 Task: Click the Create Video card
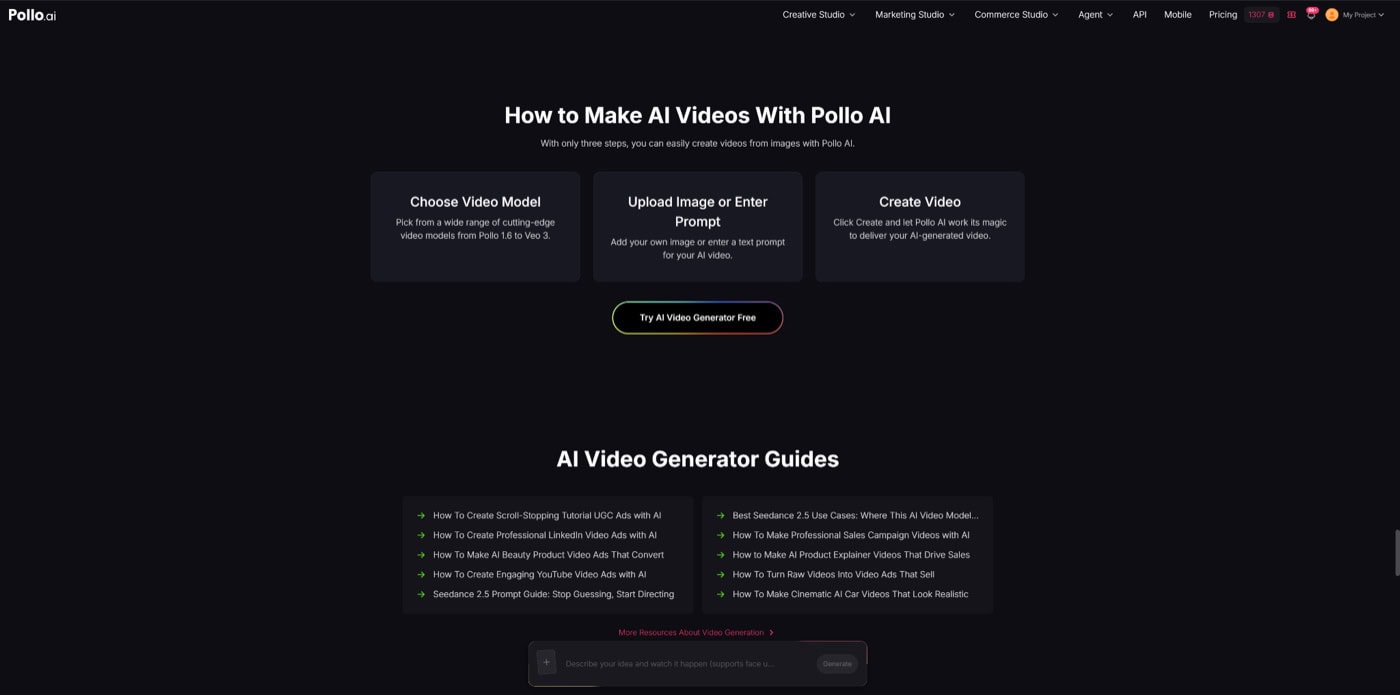click(x=920, y=227)
